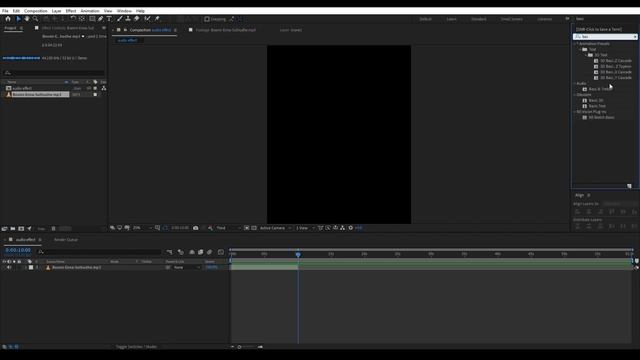This screenshot has height=360, width=640.
Task: Click the current time indicator playhead
Action: 298,254
